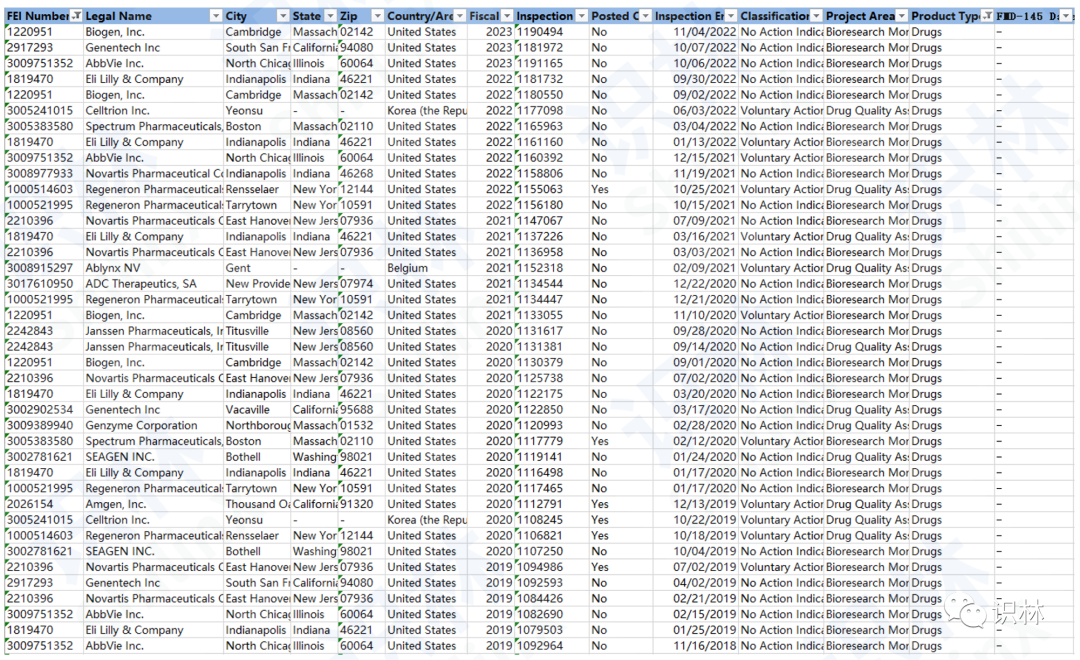Open the Product Type column filter dropdown
The image size is (1080, 660).
pyautogui.click(x=987, y=16)
